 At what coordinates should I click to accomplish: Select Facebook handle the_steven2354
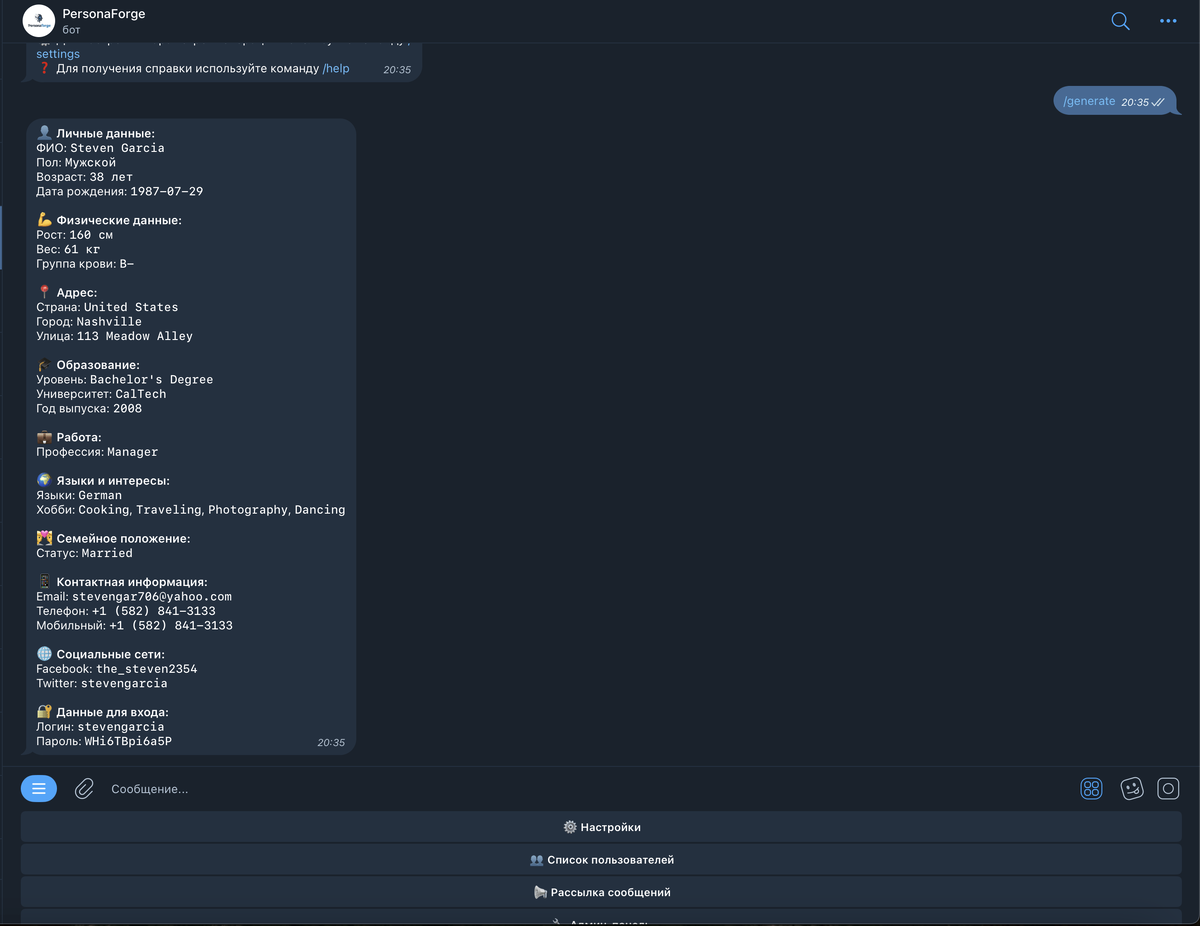click(x=146, y=669)
